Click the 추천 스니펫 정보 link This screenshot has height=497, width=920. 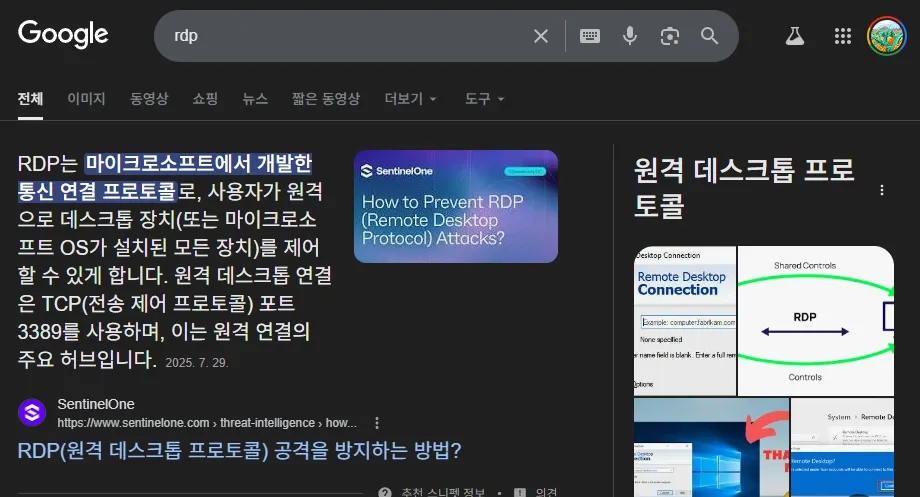click(x=443, y=492)
